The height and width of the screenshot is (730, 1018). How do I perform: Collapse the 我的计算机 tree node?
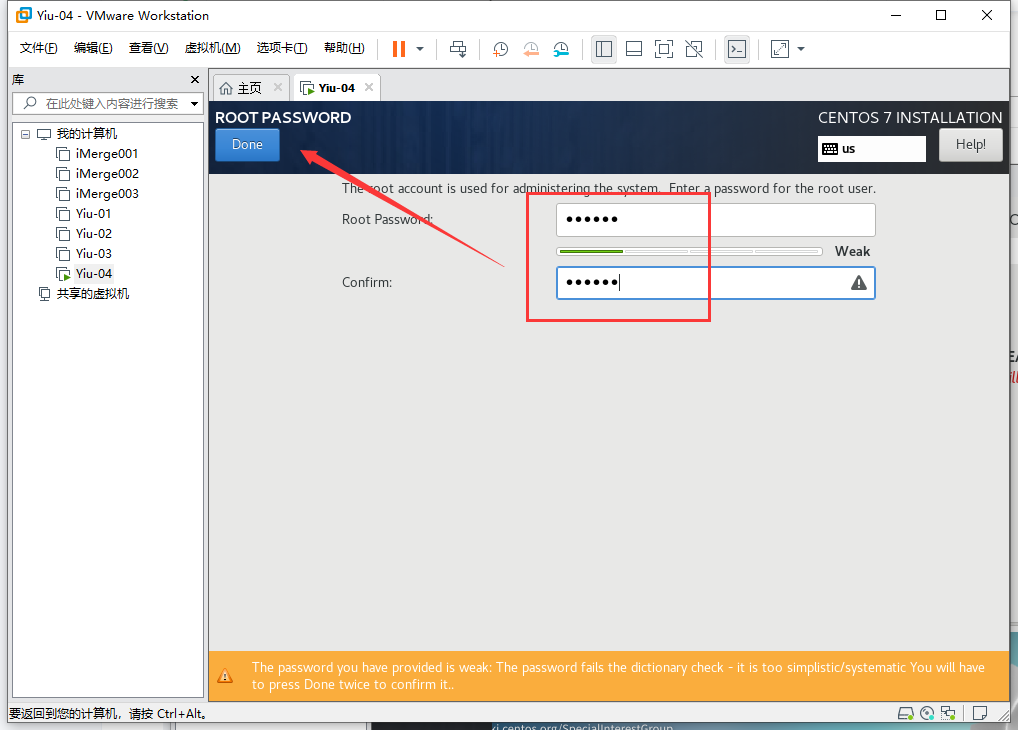click(25, 134)
